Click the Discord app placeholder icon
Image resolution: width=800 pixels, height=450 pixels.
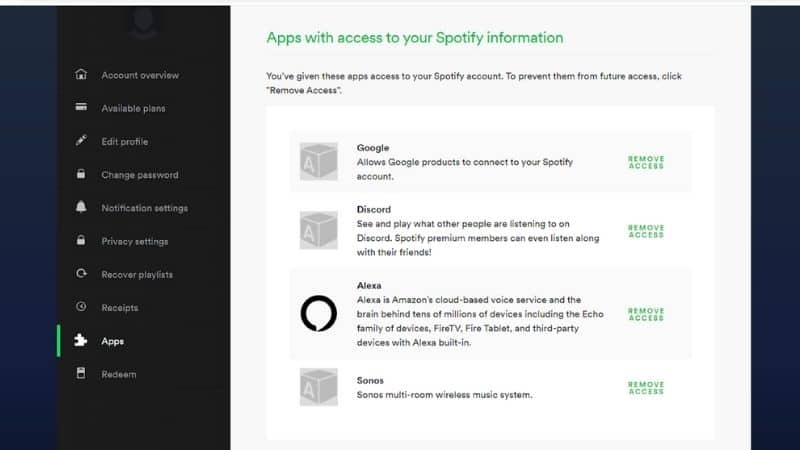(318, 230)
